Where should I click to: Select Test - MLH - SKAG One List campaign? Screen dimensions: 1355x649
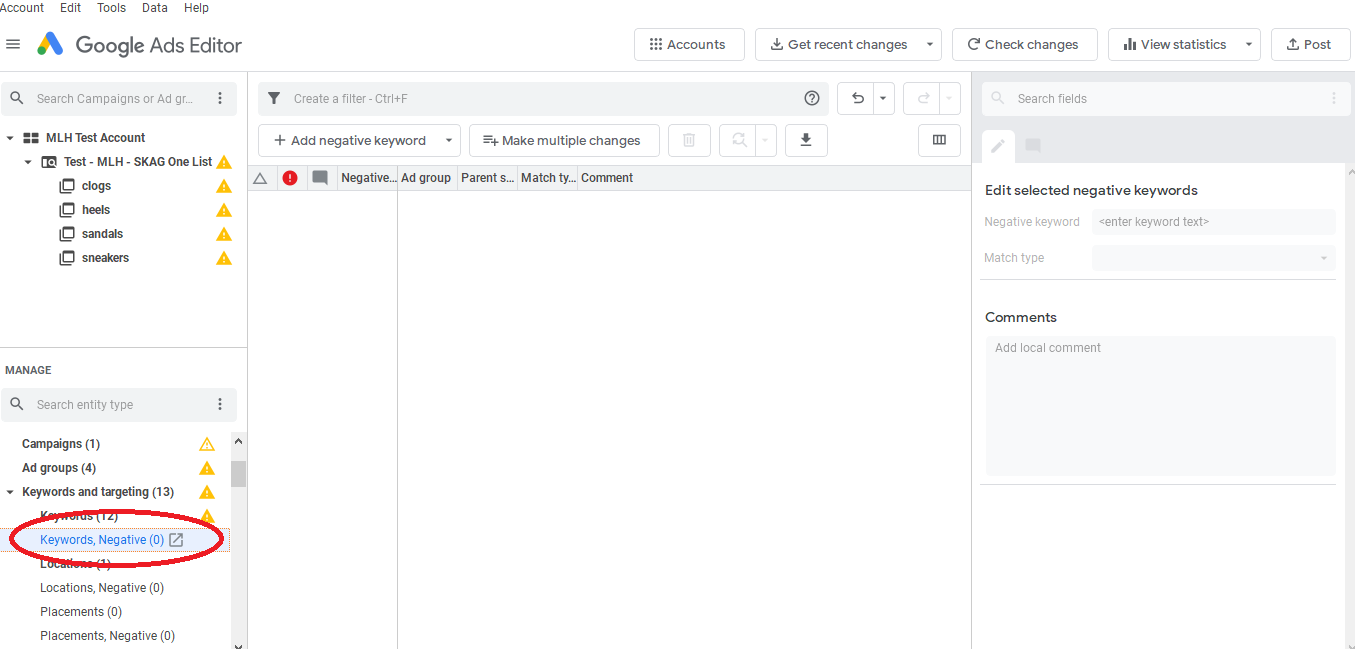pos(138,162)
